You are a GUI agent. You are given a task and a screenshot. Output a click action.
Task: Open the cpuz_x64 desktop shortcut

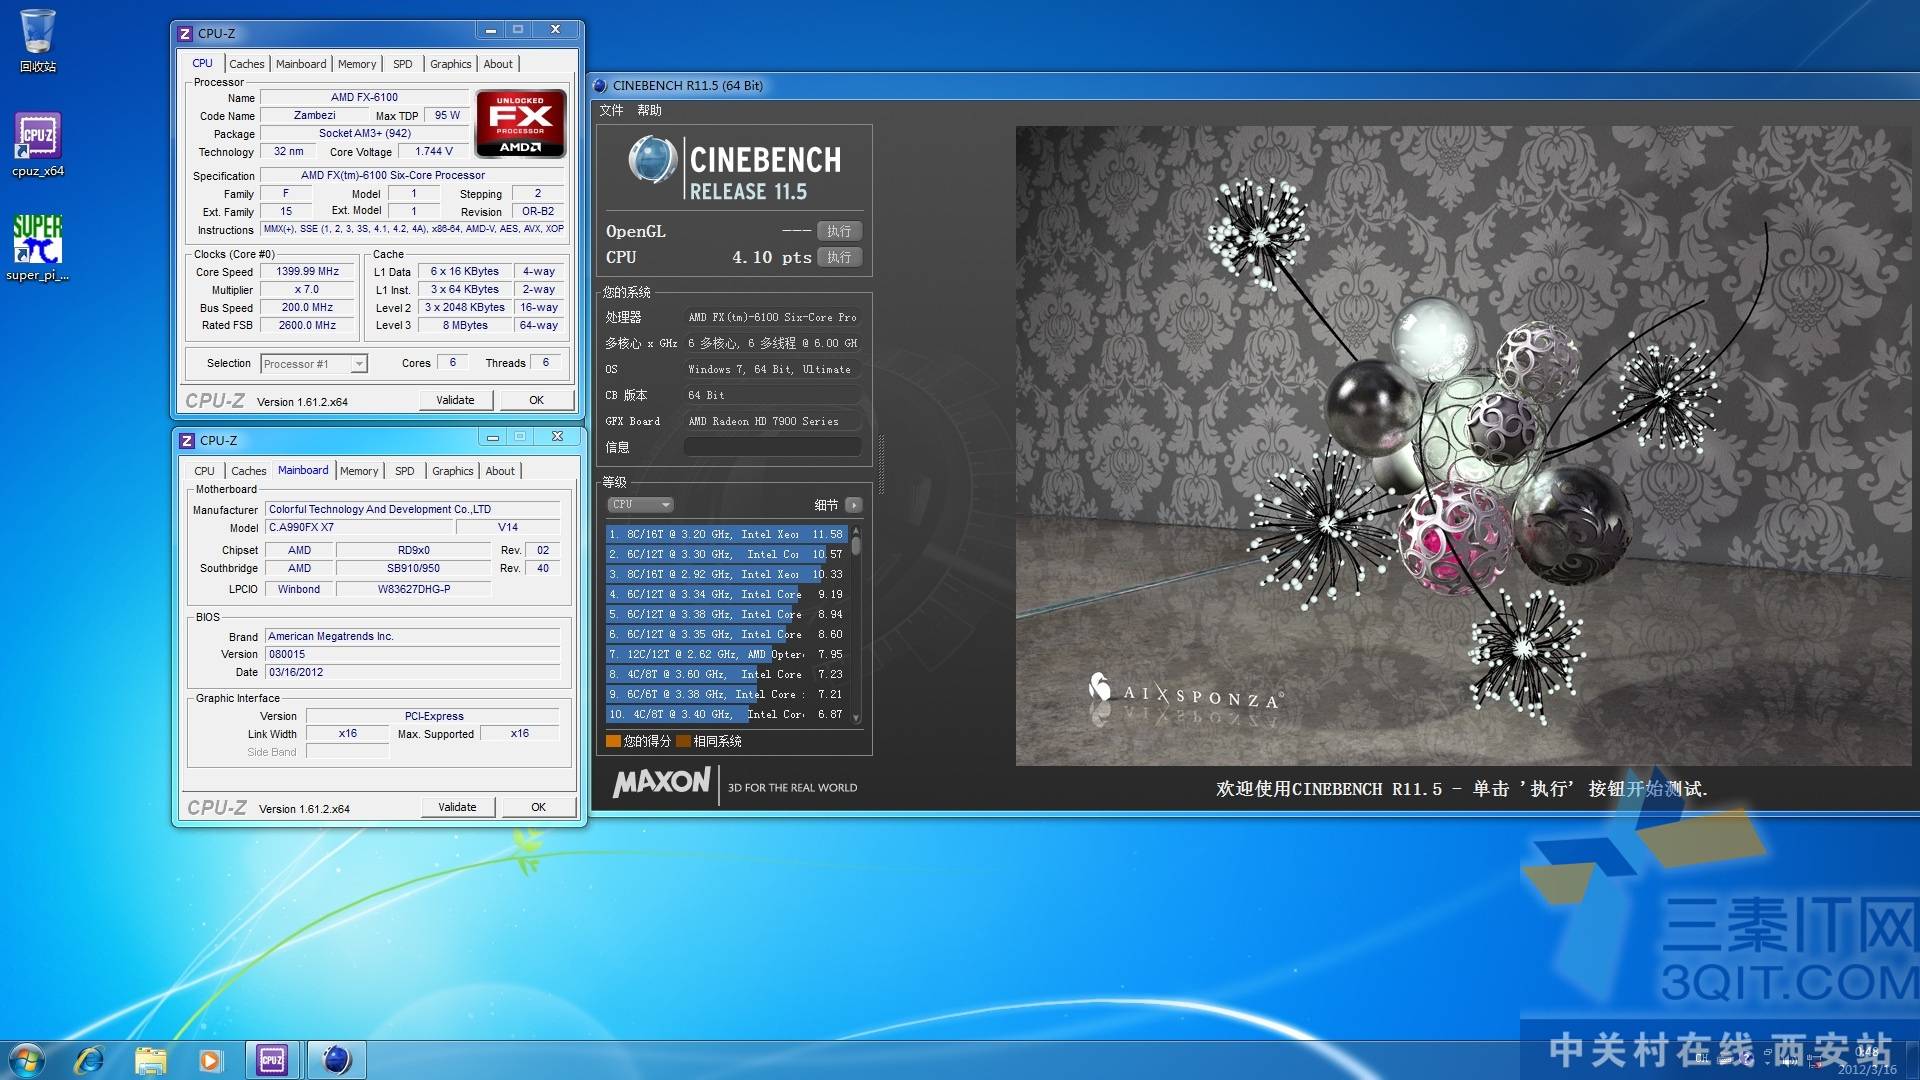point(38,145)
